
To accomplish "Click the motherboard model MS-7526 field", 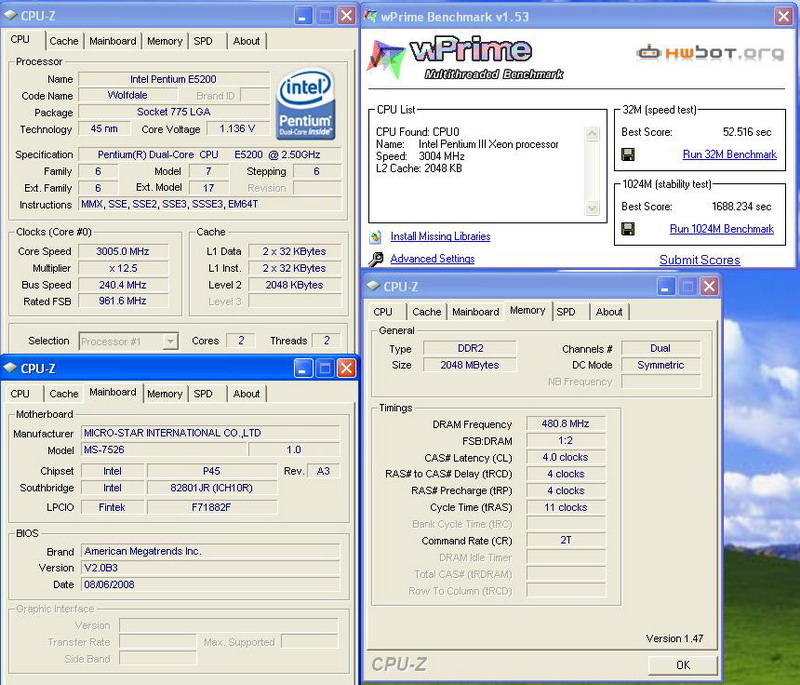I will point(164,450).
